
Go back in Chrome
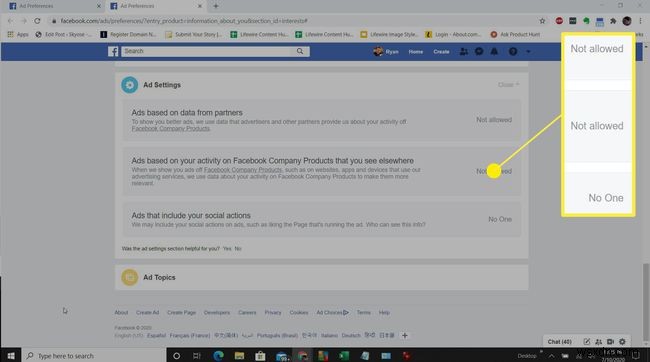(x=10, y=21)
